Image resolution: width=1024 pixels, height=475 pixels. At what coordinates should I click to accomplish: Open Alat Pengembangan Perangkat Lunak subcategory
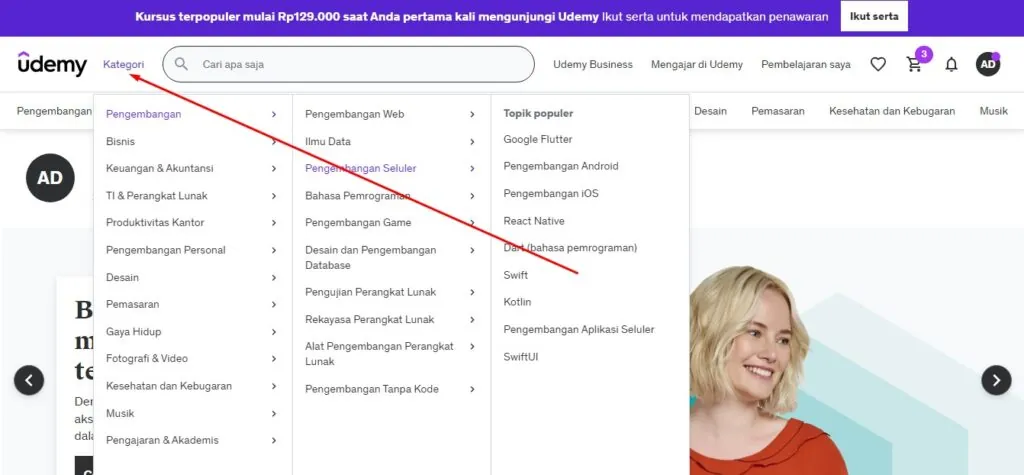pos(379,353)
